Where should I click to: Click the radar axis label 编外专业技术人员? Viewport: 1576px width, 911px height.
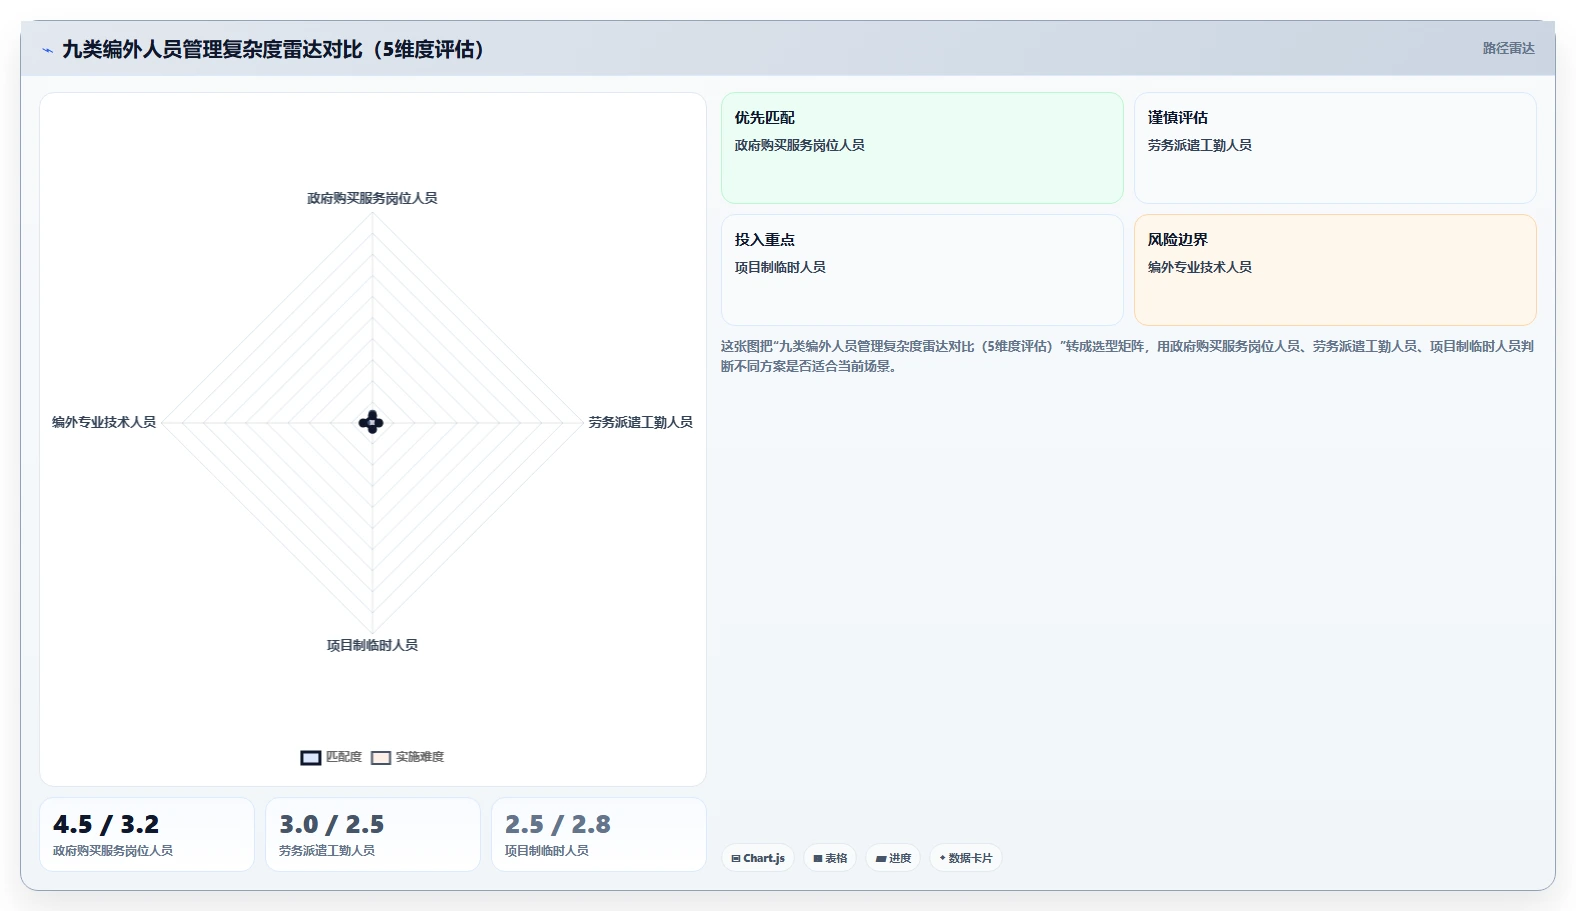104,422
